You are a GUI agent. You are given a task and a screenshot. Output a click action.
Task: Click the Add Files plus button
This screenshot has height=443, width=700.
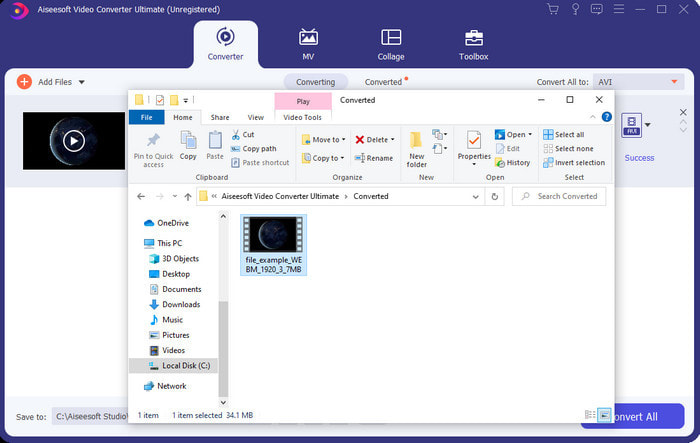pos(24,82)
